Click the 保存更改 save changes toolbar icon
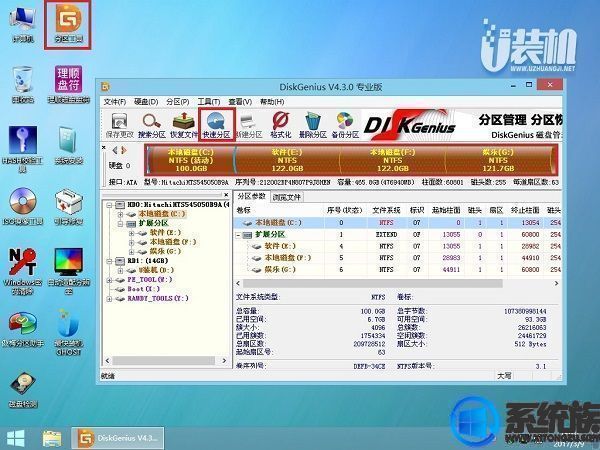Viewport: 600px width, 450px height. pyautogui.click(x=119, y=125)
